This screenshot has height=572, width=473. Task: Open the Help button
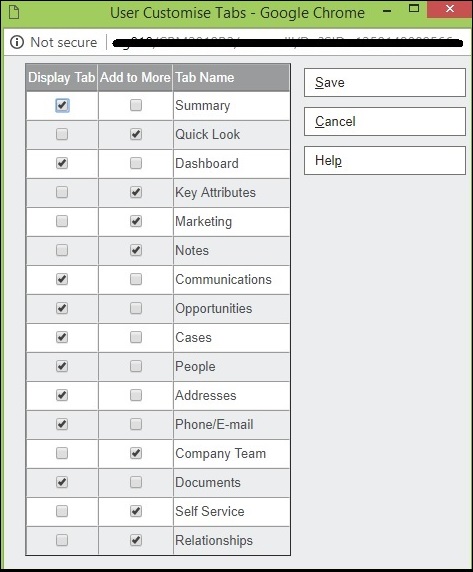pos(385,161)
